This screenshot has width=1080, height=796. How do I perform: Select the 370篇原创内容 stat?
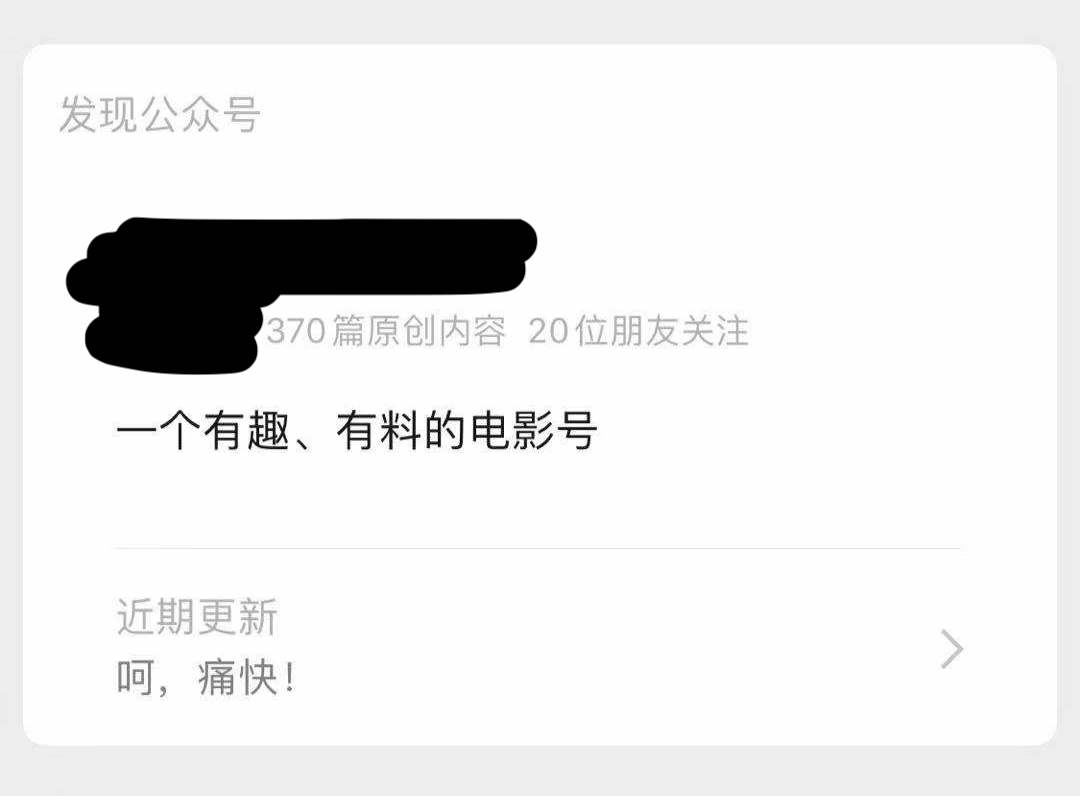386,331
